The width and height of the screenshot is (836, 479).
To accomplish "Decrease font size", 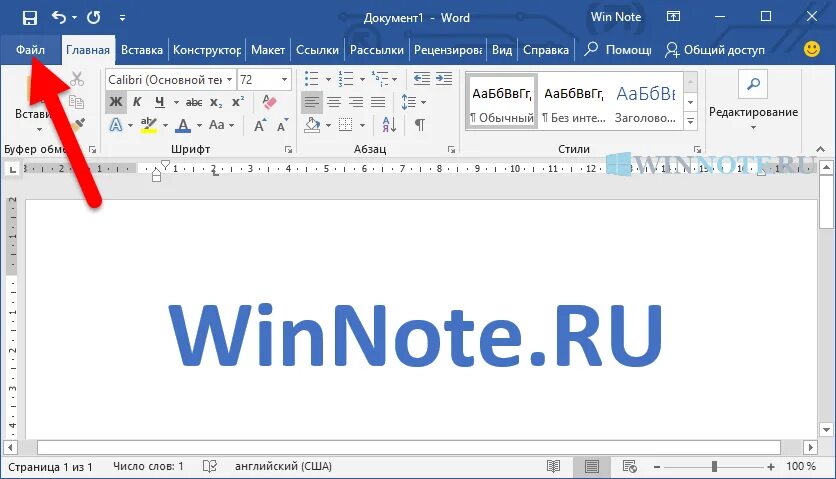I will click(283, 125).
